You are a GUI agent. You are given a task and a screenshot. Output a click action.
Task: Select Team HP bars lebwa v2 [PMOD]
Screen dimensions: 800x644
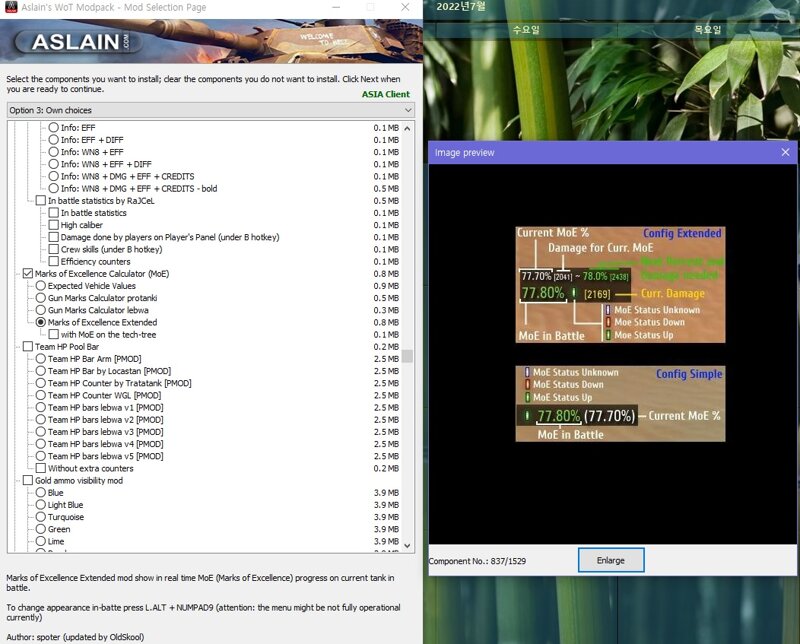(41, 420)
